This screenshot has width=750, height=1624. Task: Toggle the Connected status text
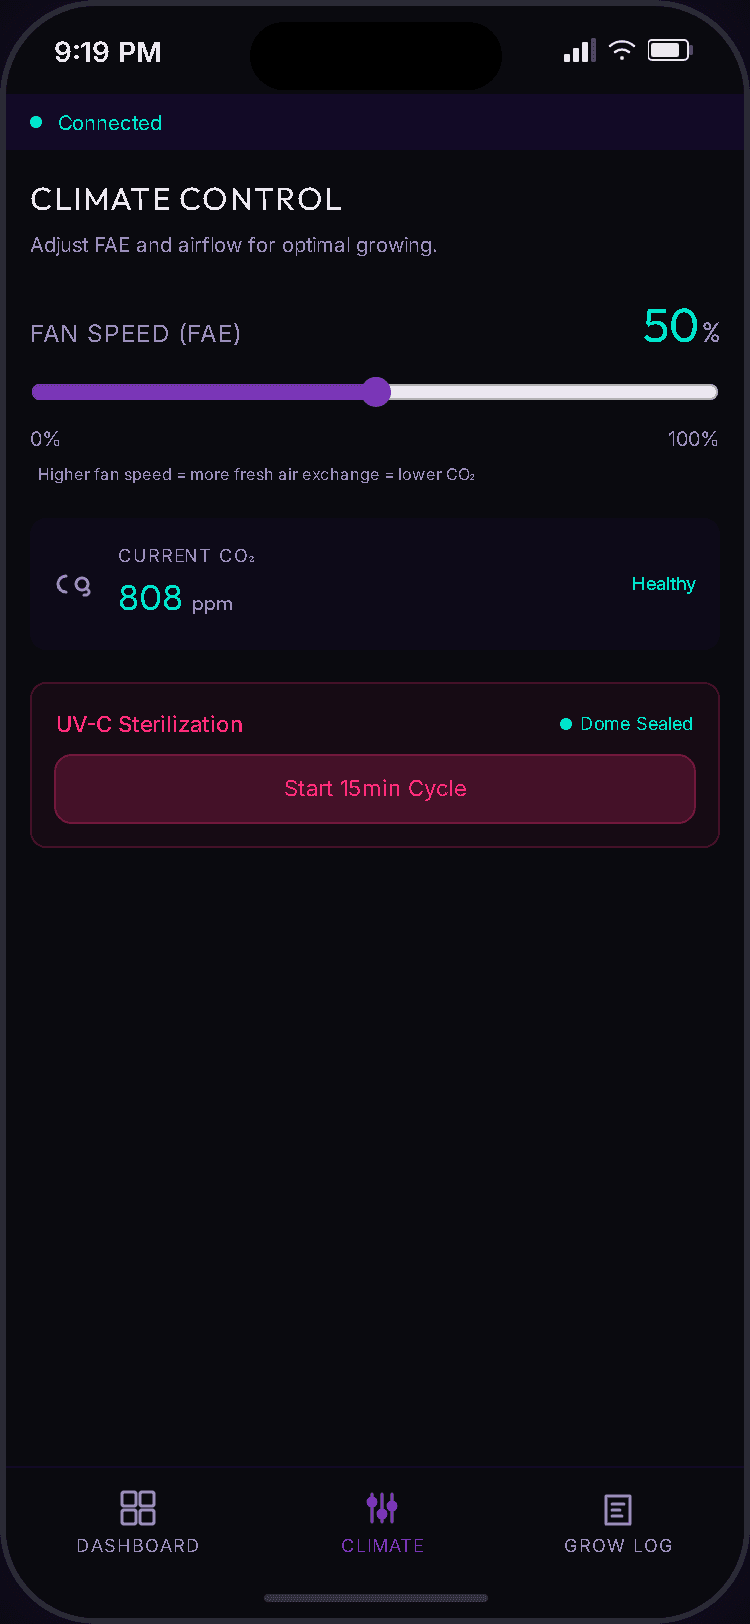110,122
